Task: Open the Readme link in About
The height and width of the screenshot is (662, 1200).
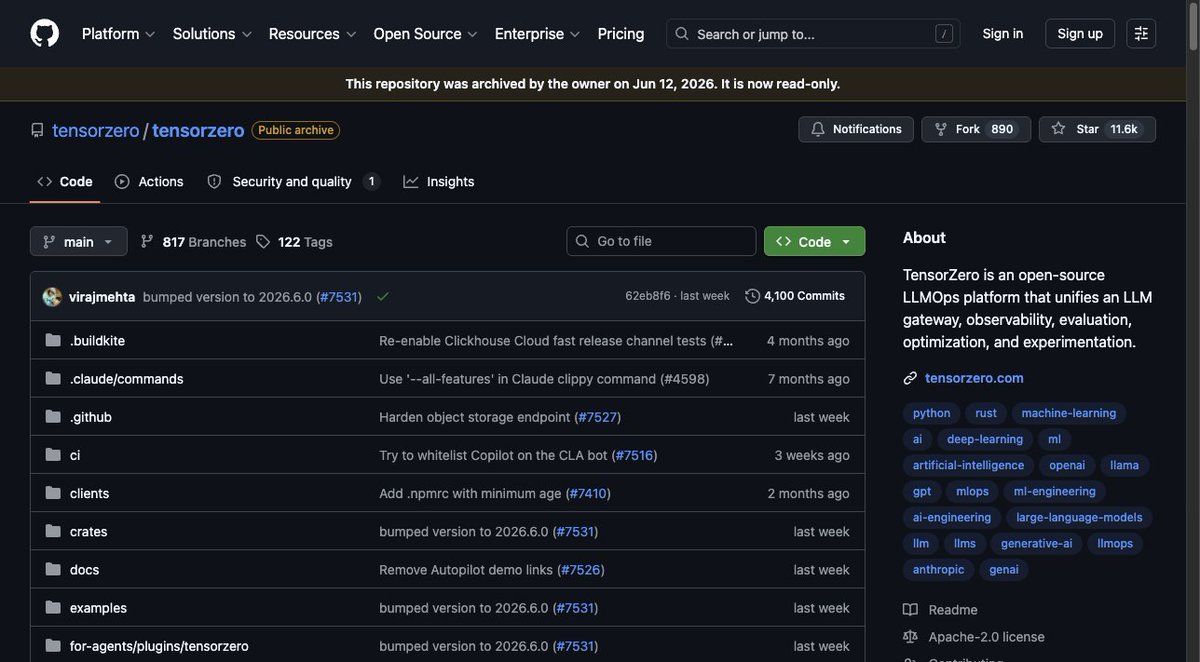Action: [x=953, y=610]
